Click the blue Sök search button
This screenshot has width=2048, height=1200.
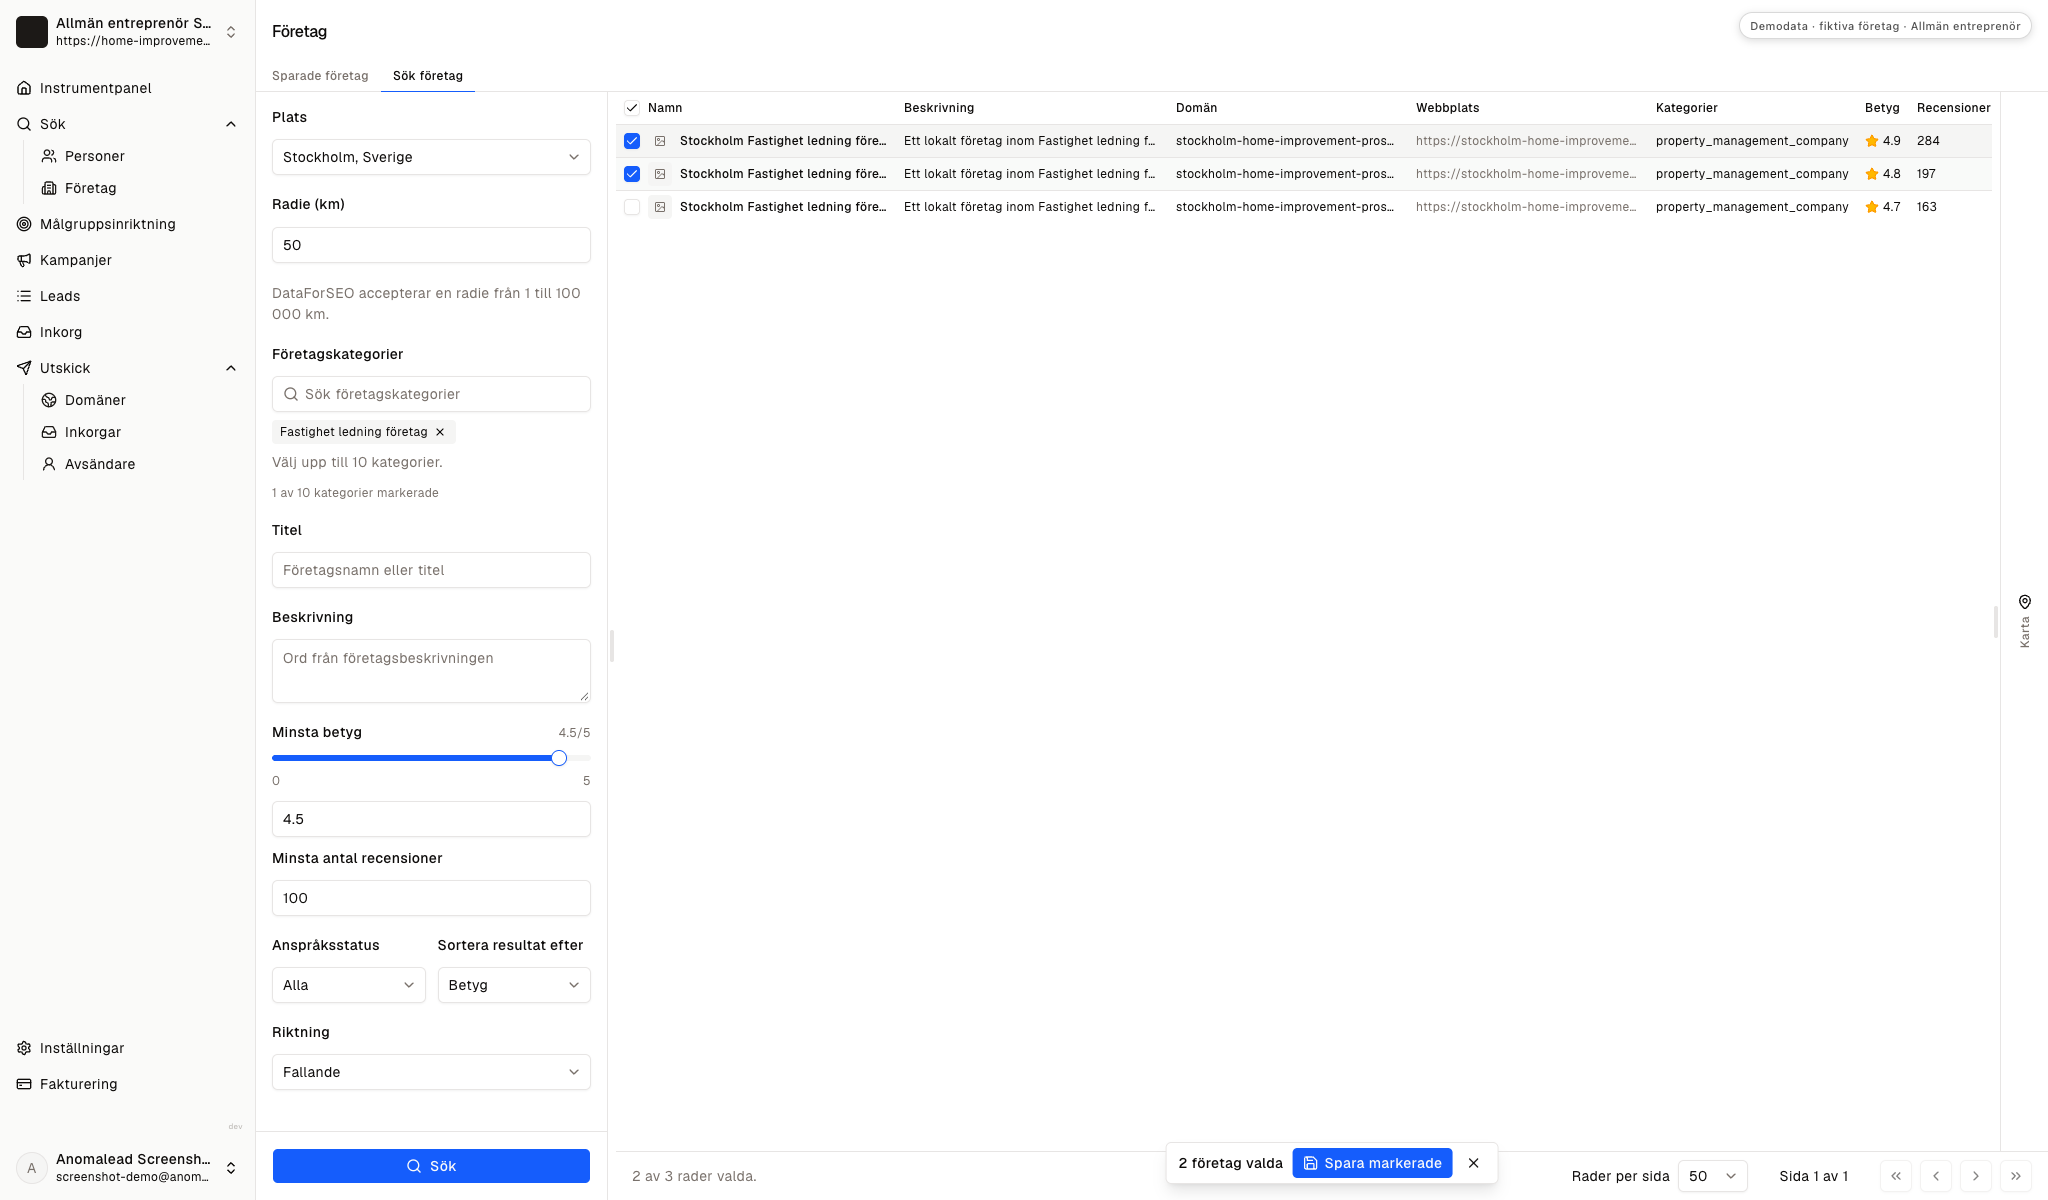(x=431, y=1166)
